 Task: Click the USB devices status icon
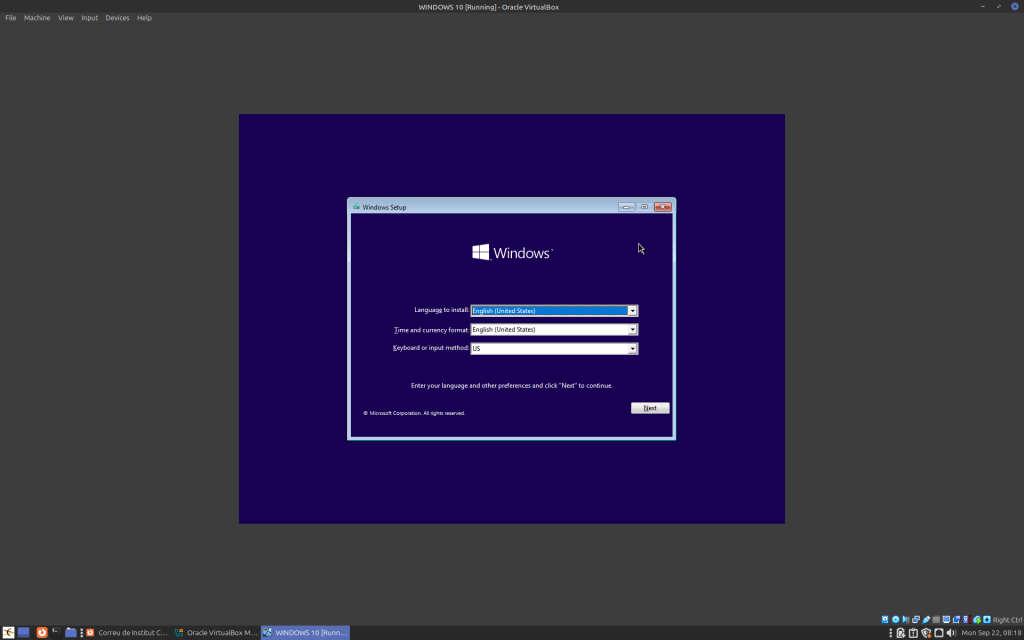(x=926, y=620)
